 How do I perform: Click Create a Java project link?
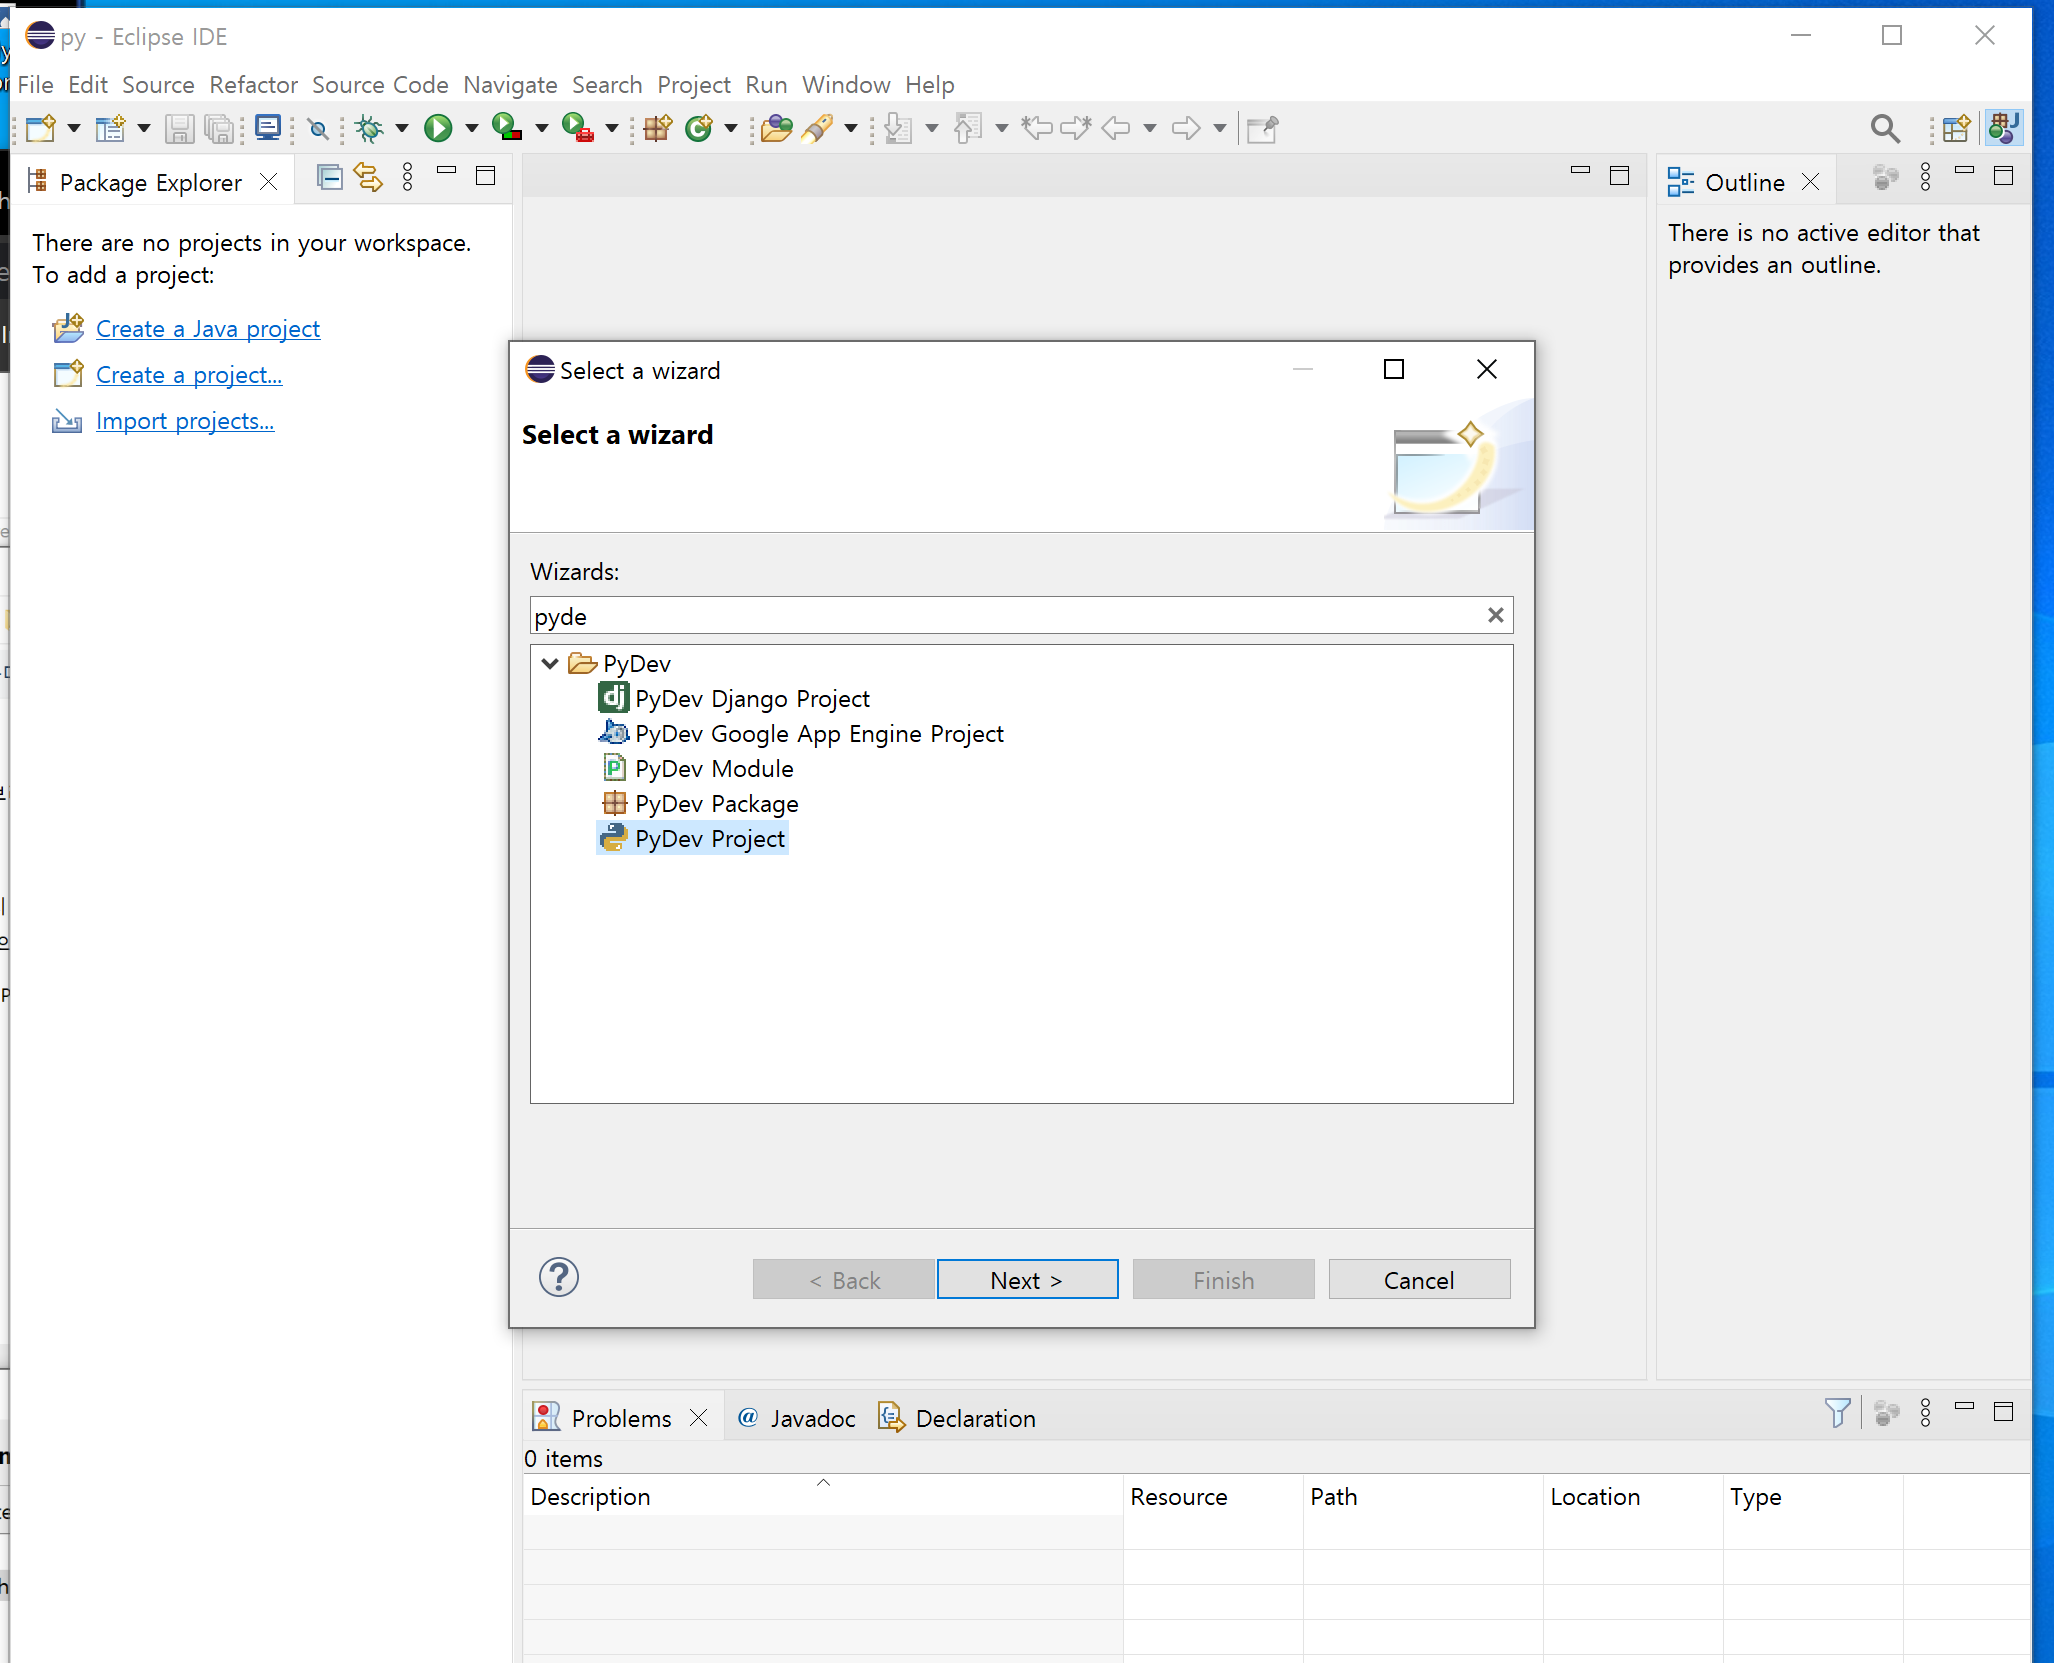pyautogui.click(x=207, y=328)
